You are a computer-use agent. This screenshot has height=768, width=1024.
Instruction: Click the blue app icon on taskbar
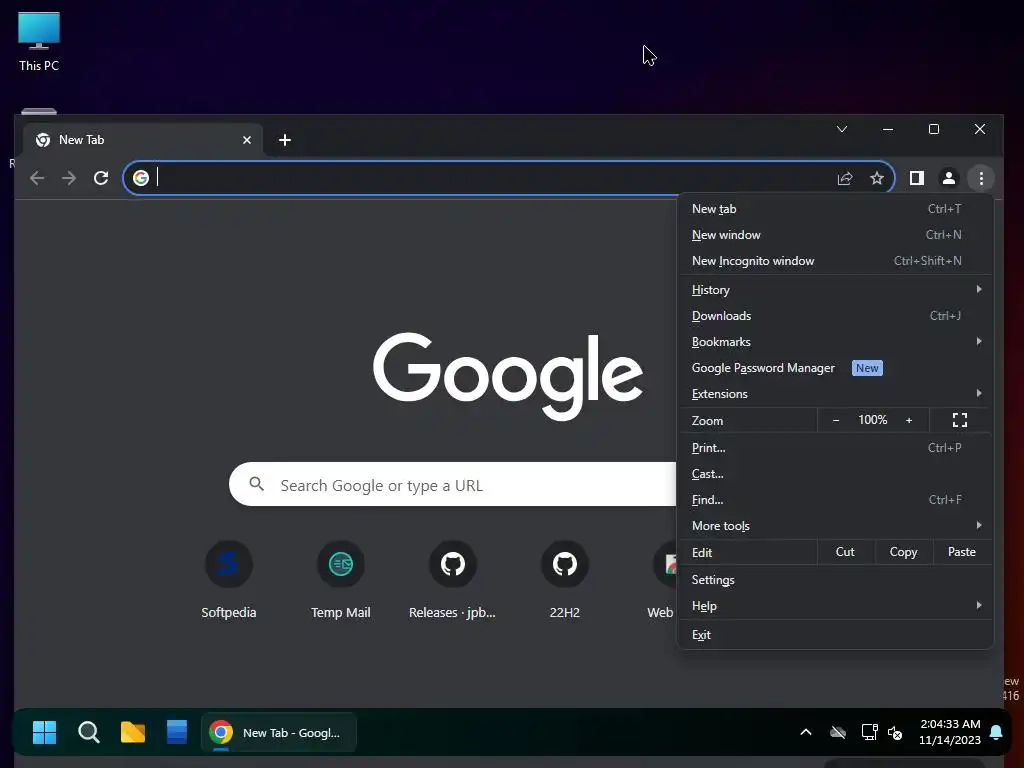point(176,733)
